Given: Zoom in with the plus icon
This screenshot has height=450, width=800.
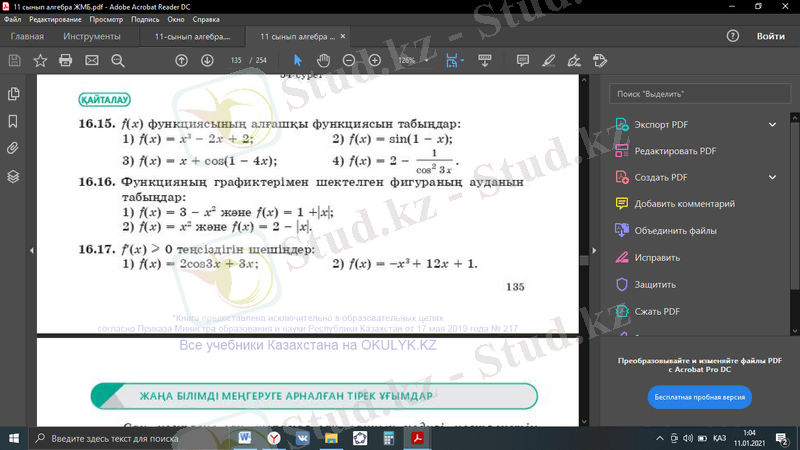Looking at the screenshot, I should [375, 60].
